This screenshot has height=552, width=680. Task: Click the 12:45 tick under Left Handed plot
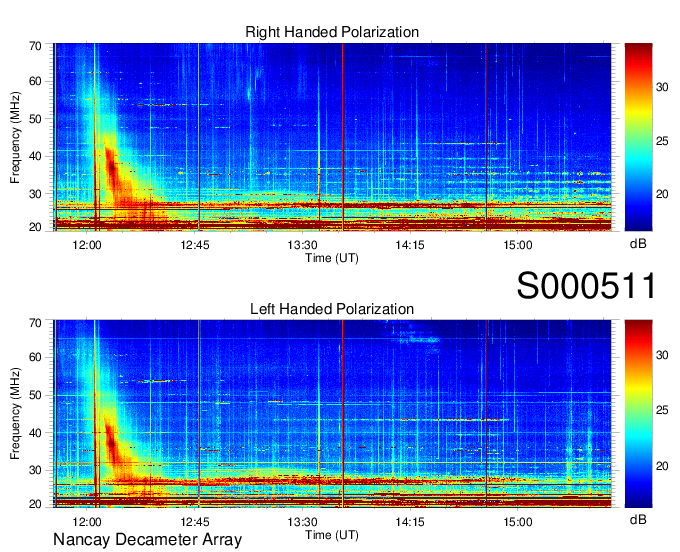(x=195, y=522)
